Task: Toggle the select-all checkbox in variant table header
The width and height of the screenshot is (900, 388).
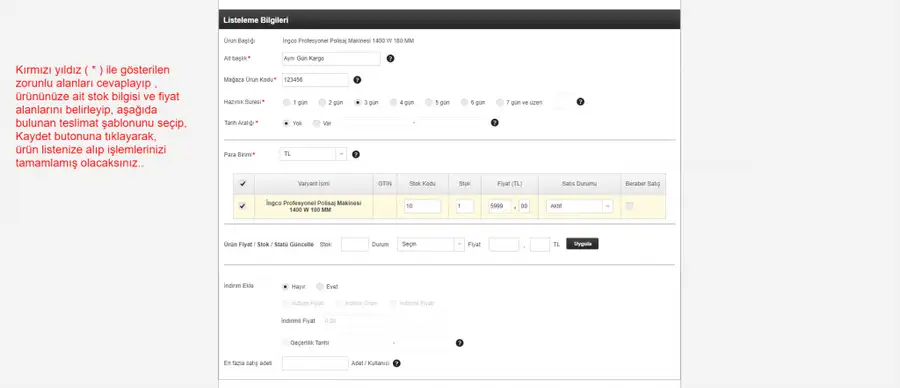Action: (242, 184)
